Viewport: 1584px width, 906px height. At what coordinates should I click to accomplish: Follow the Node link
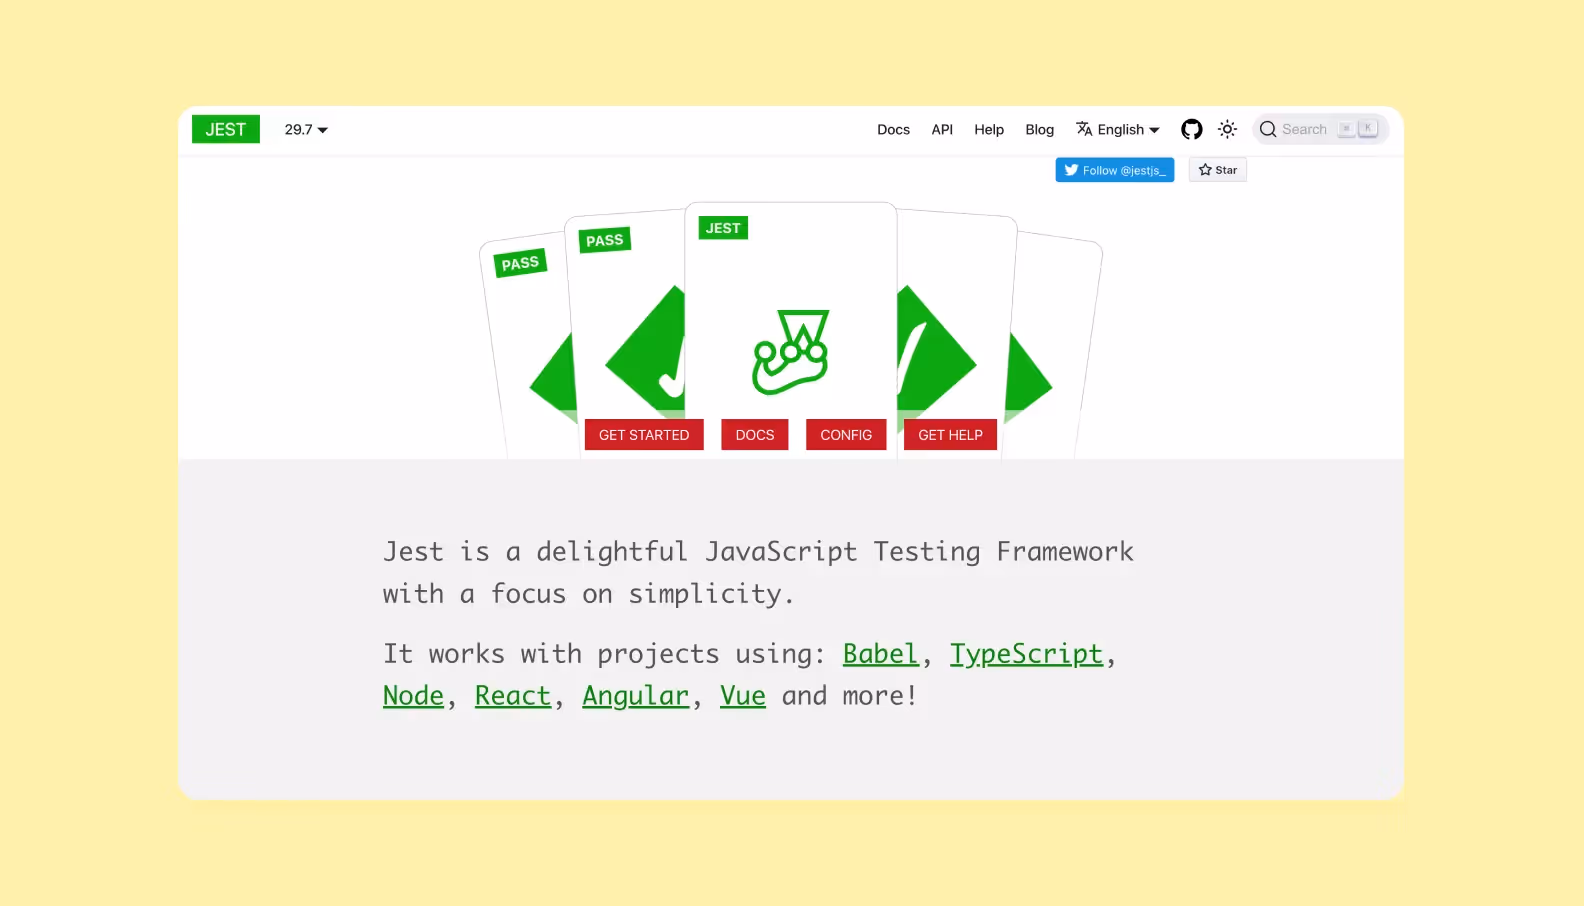pos(413,696)
